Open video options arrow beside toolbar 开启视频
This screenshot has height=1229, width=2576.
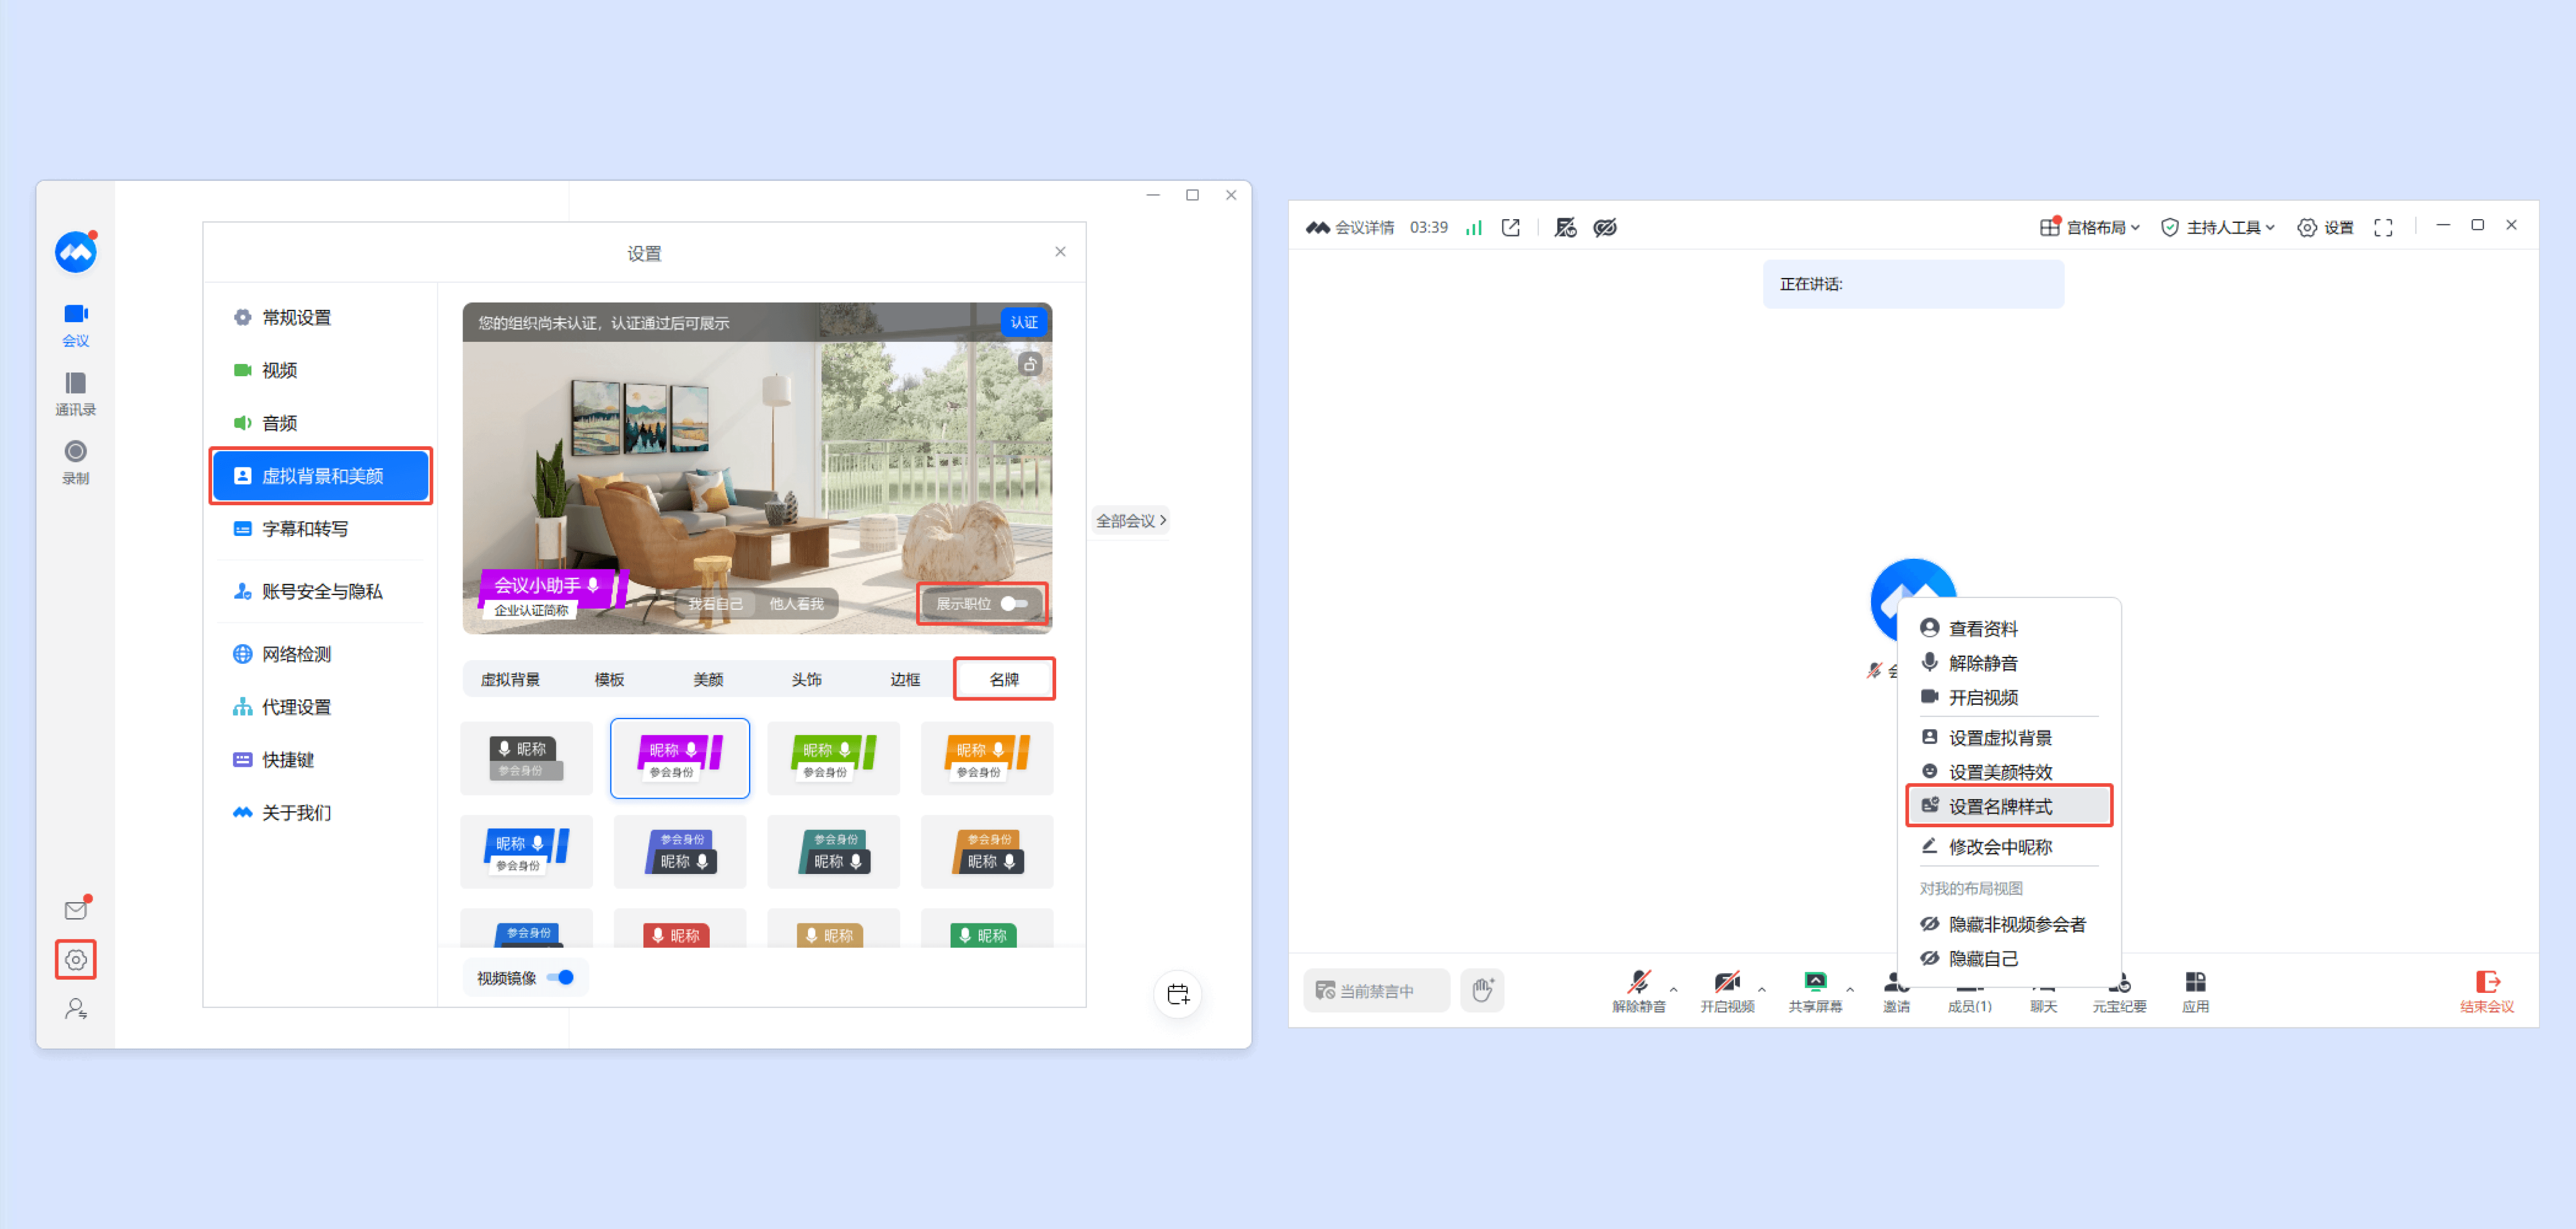[x=1762, y=989]
